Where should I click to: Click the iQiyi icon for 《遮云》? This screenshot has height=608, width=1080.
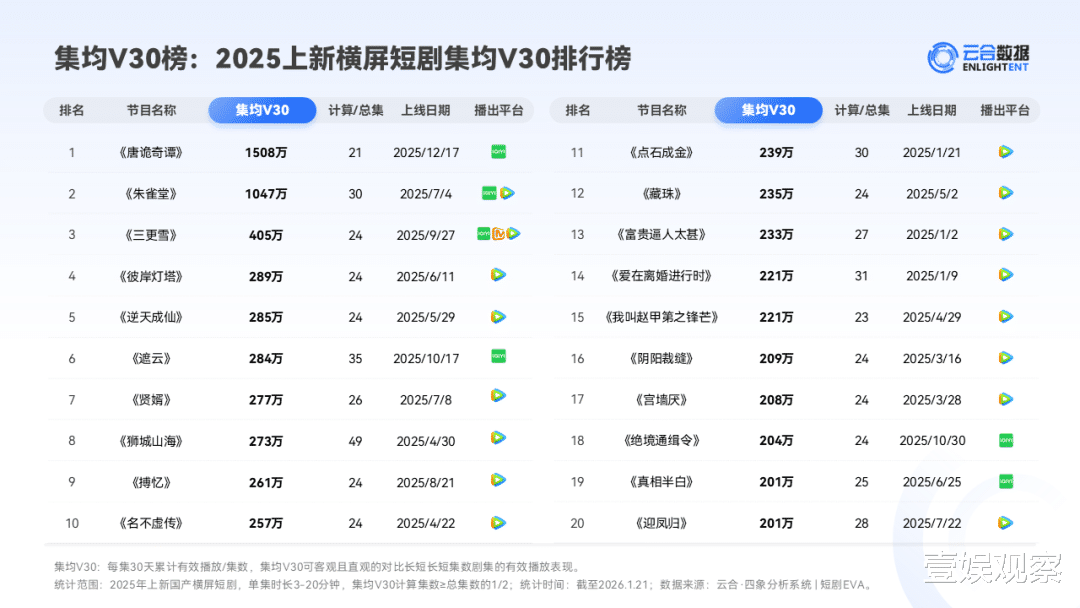[499, 357]
